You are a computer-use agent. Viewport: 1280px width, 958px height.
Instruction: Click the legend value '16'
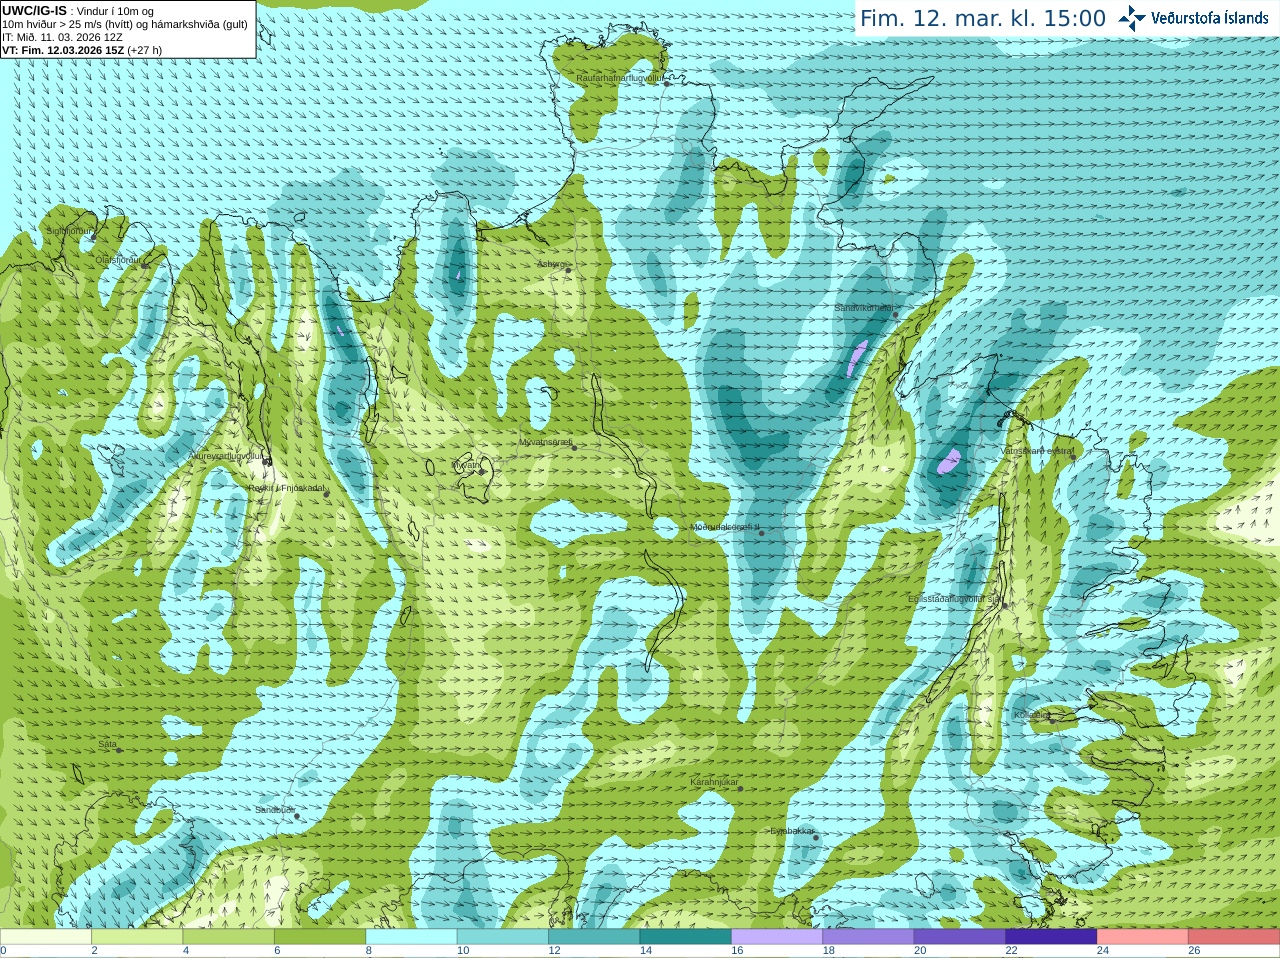[x=737, y=951]
